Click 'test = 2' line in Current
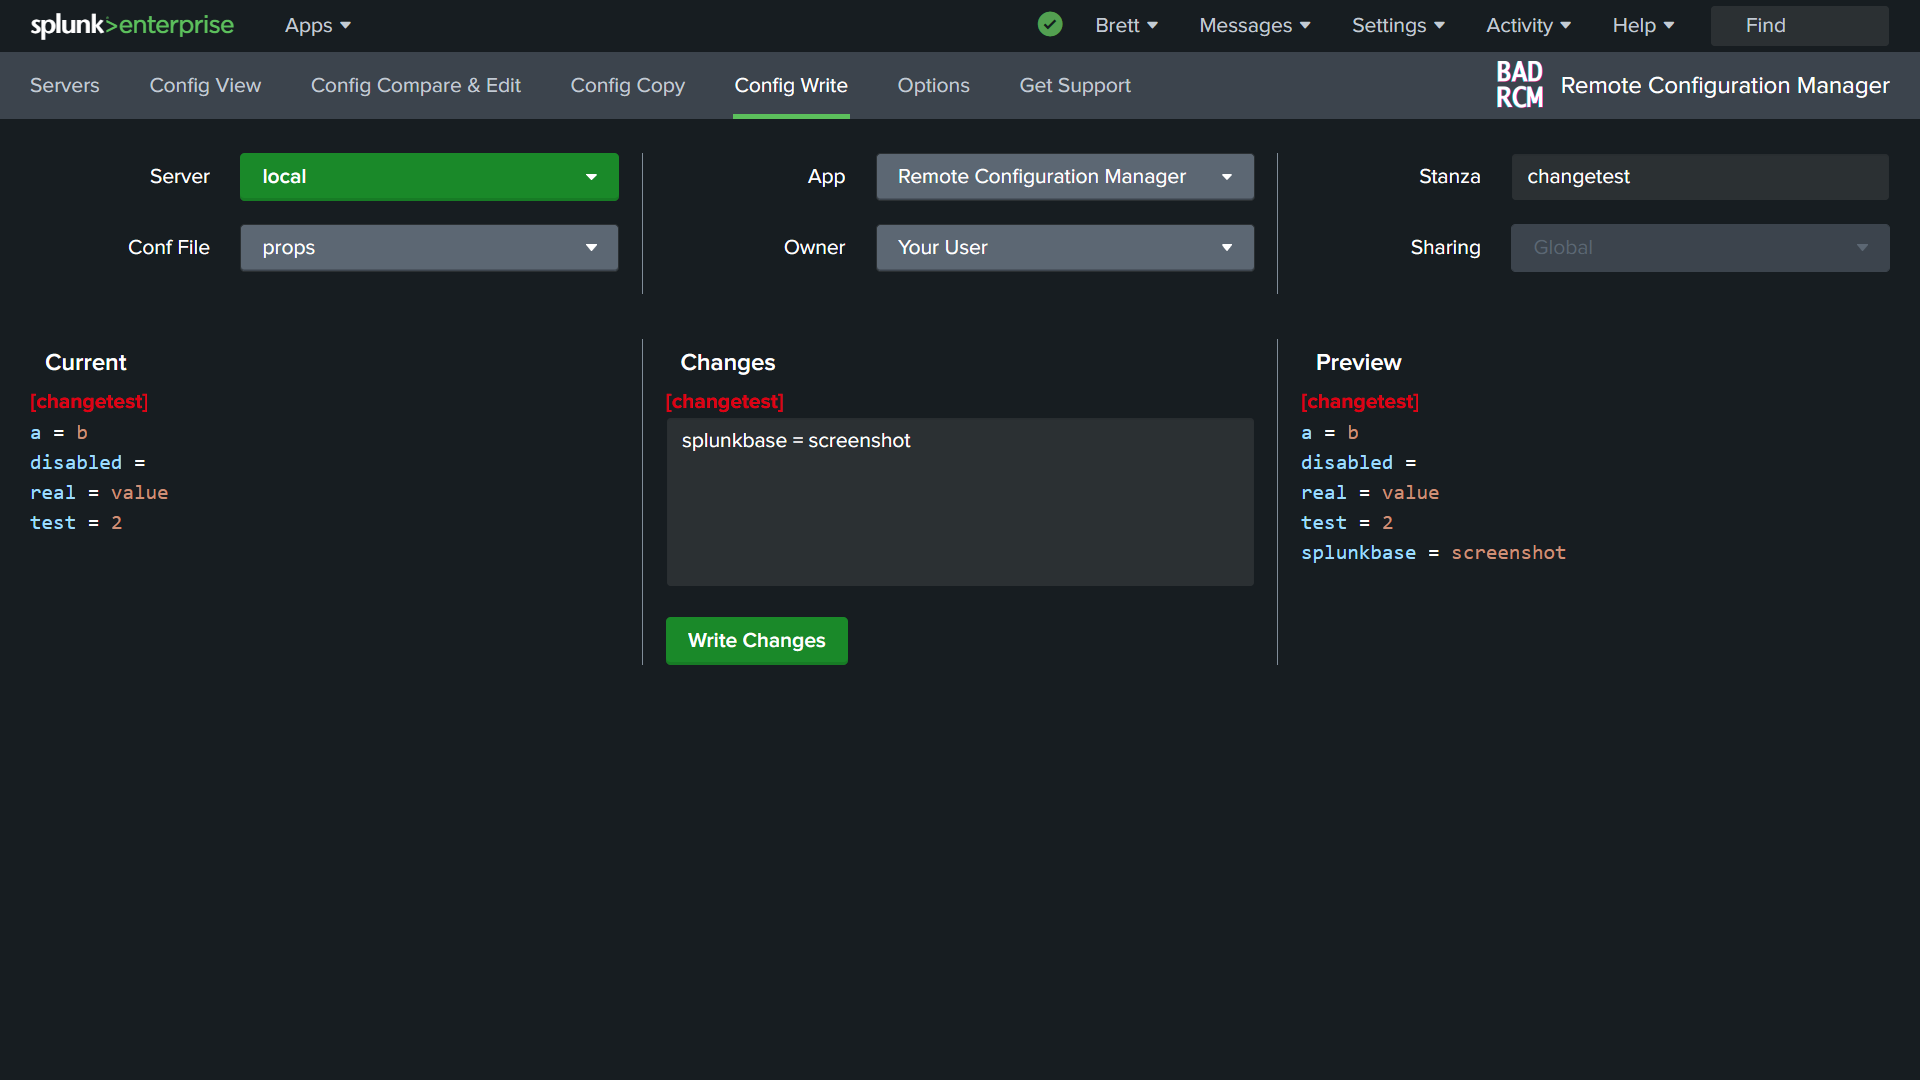The width and height of the screenshot is (1920, 1080). coord(76,523)
